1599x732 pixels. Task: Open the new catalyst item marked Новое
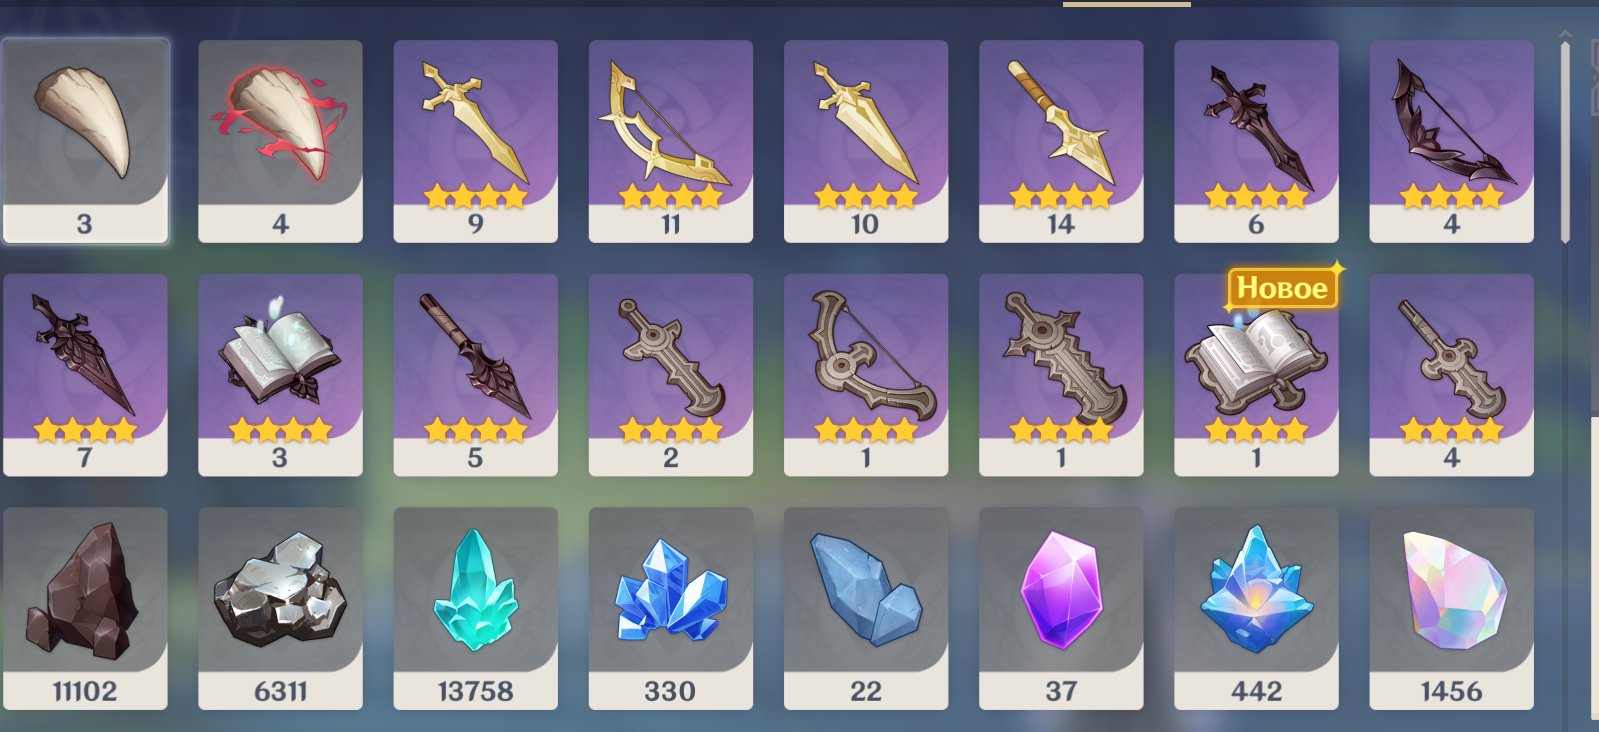point(1256,375)
